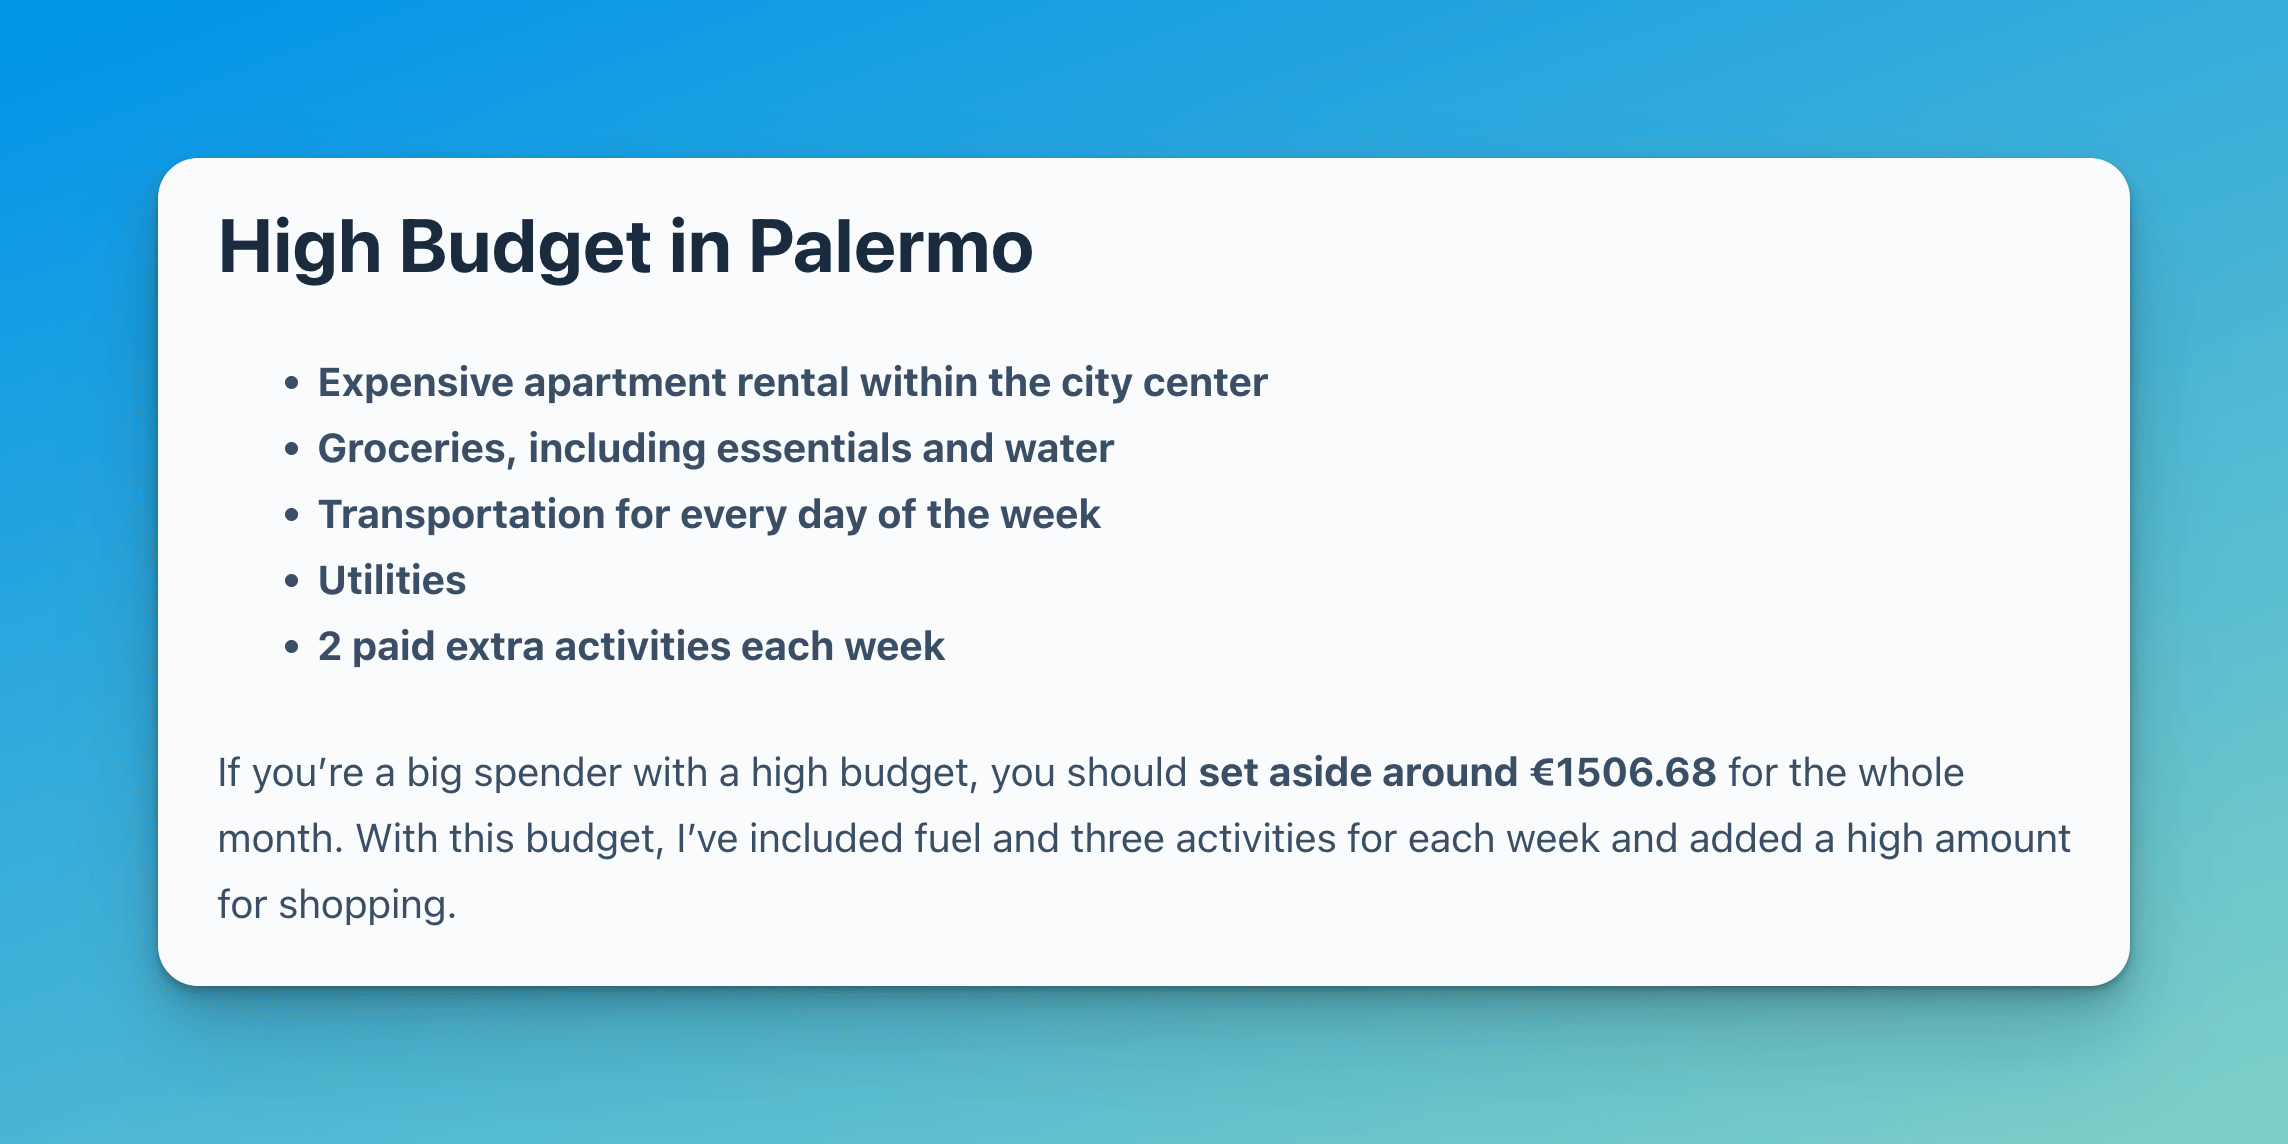Viewport: 2288px width, 1144px height.
Task: Click the bullet before 'Expensive apartment rental'
Action: tap(291, 383)
